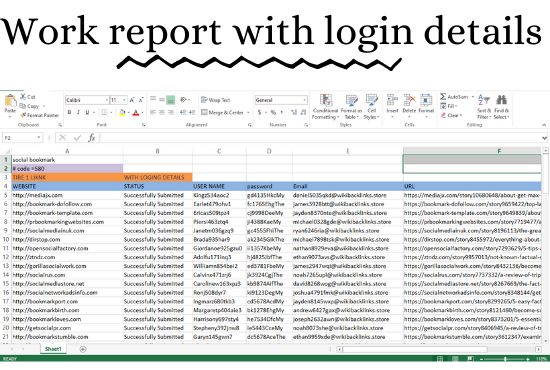Image resolution: width=550 pixels, height=370 pixels.
Task: Select Top Align in Alignment group
Action: [x=153, y=100]
